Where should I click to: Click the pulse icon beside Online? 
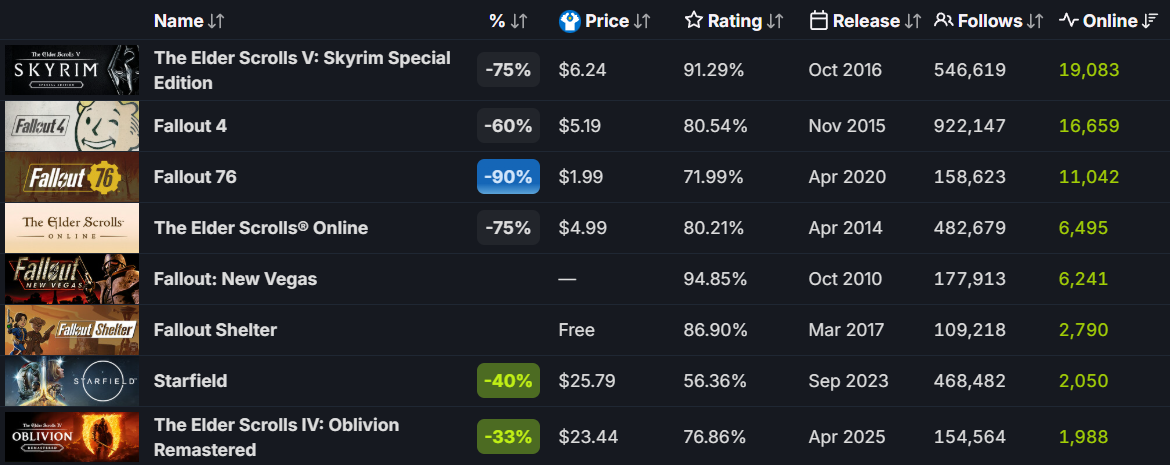(x=1068, y=20)
